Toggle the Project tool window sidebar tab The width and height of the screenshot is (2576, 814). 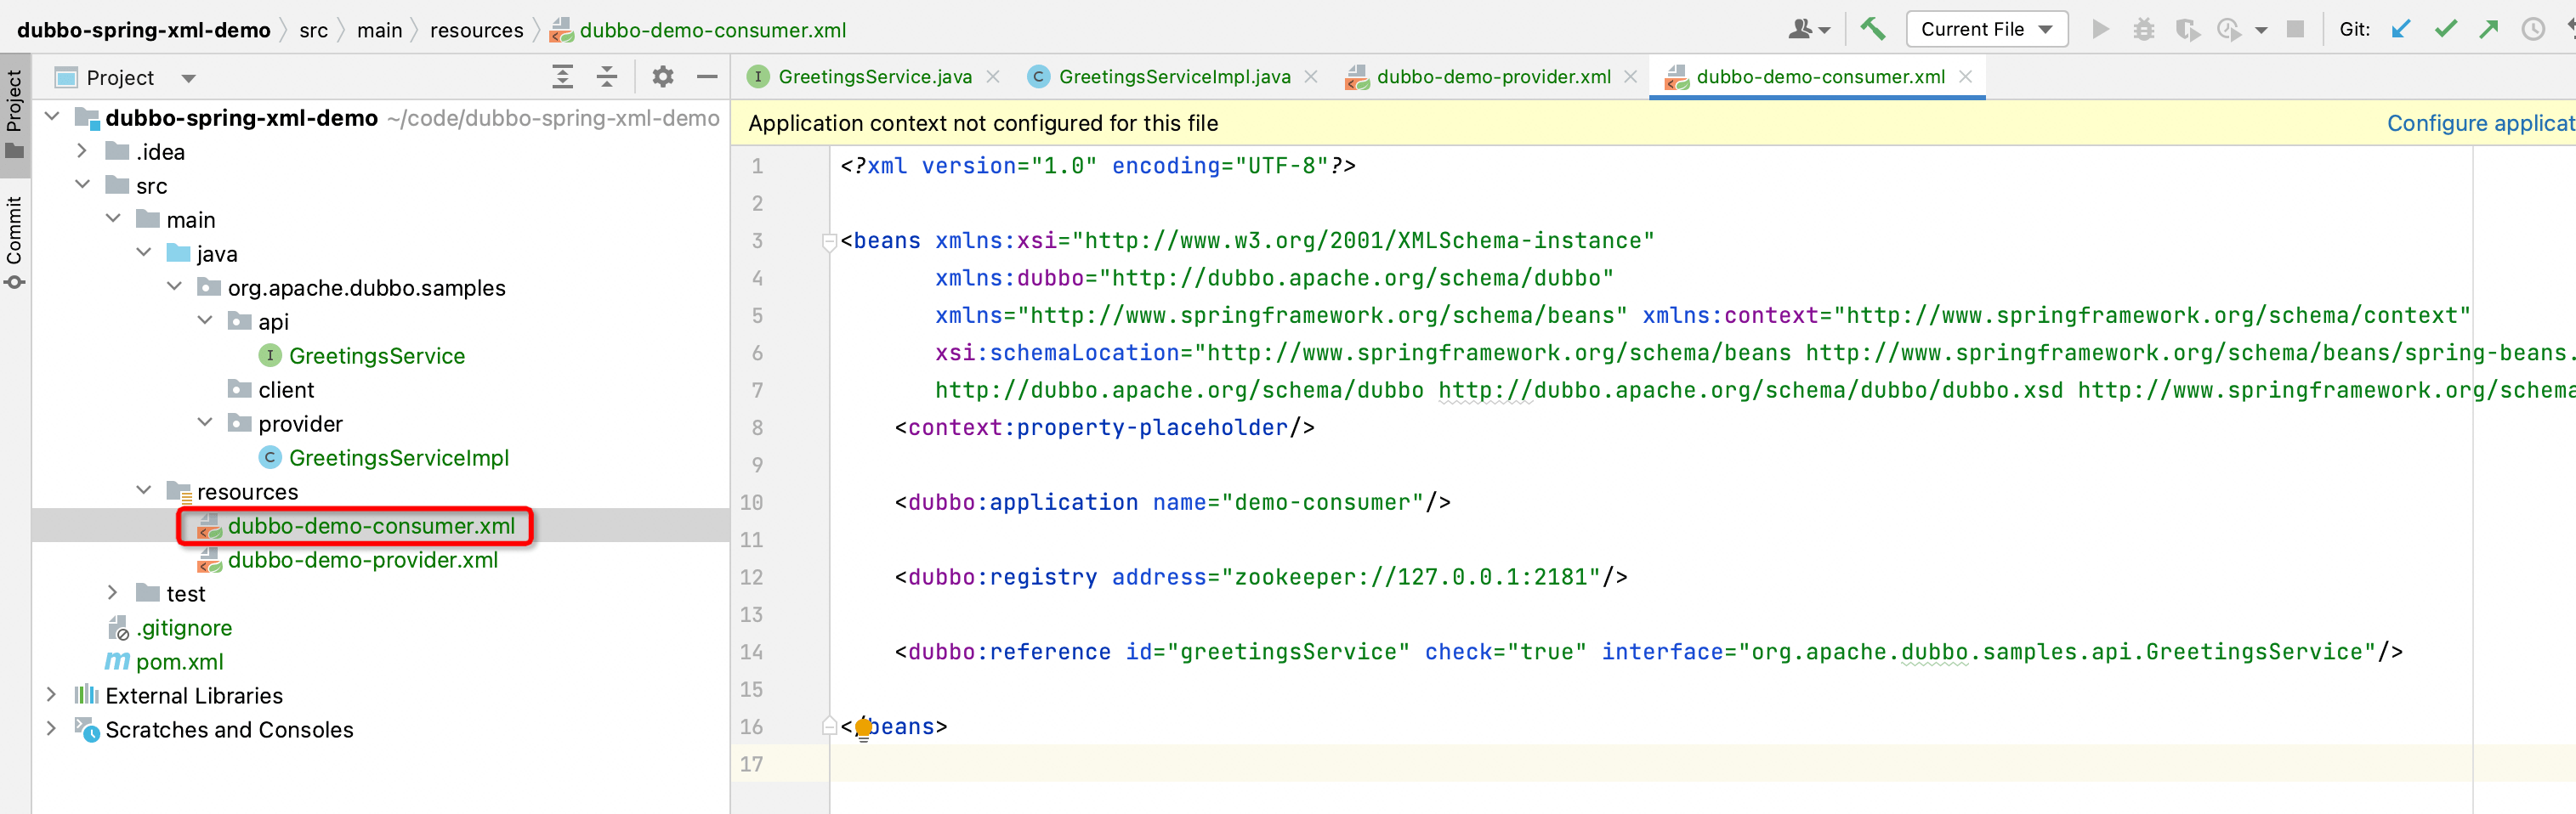pyautogui.click(x=15, y=115)
